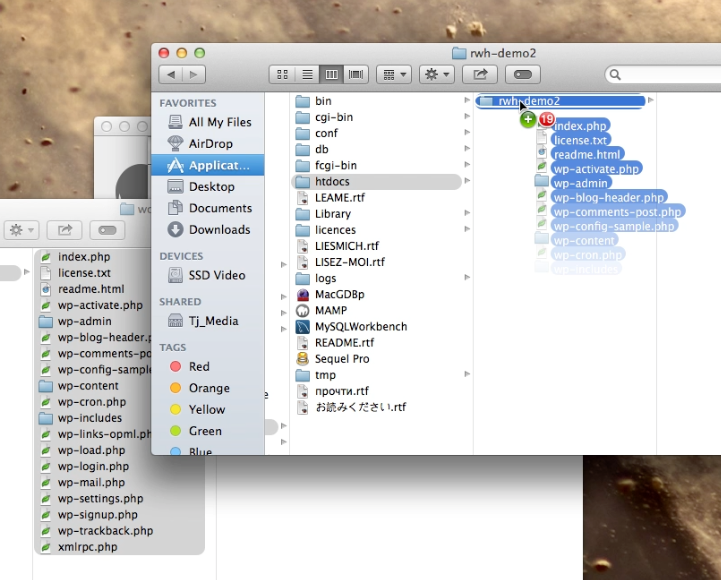721x580 pixels.
Task: Open the Action gear dropdown menu
Action: (437, 74)
